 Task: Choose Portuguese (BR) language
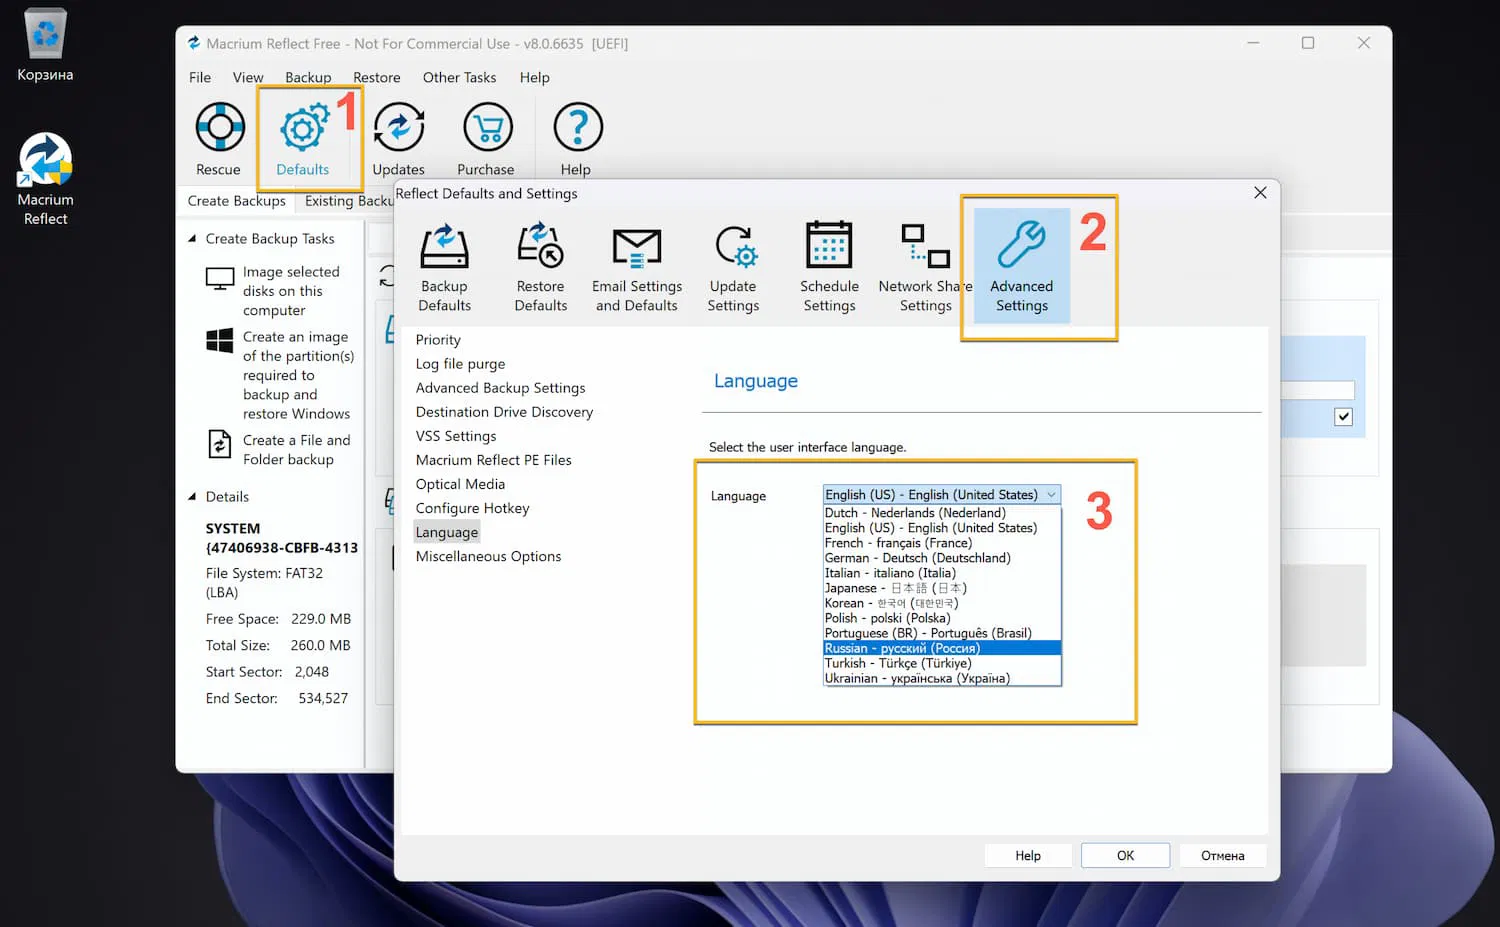[941, 633]
